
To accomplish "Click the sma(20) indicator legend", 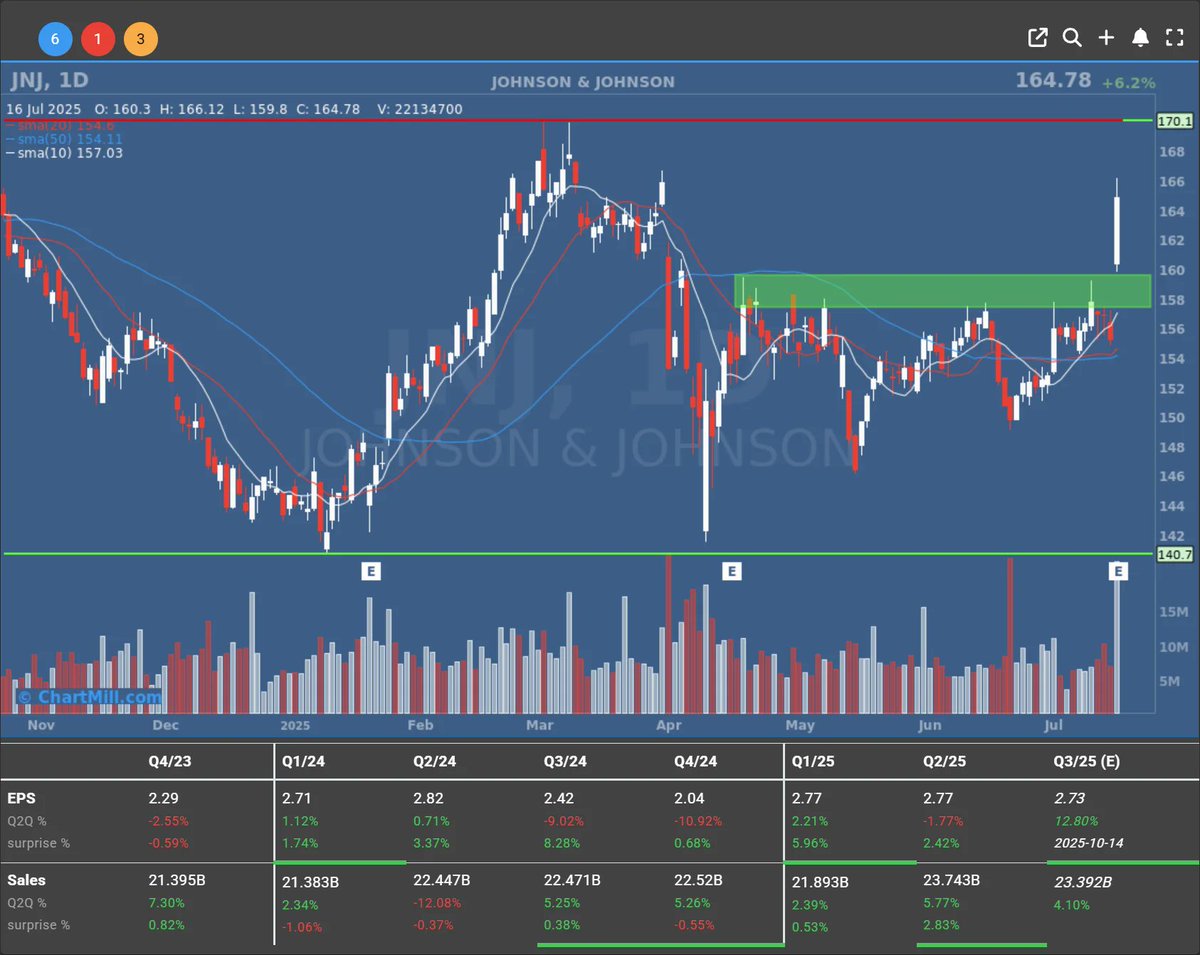I will tap(60, 125).
